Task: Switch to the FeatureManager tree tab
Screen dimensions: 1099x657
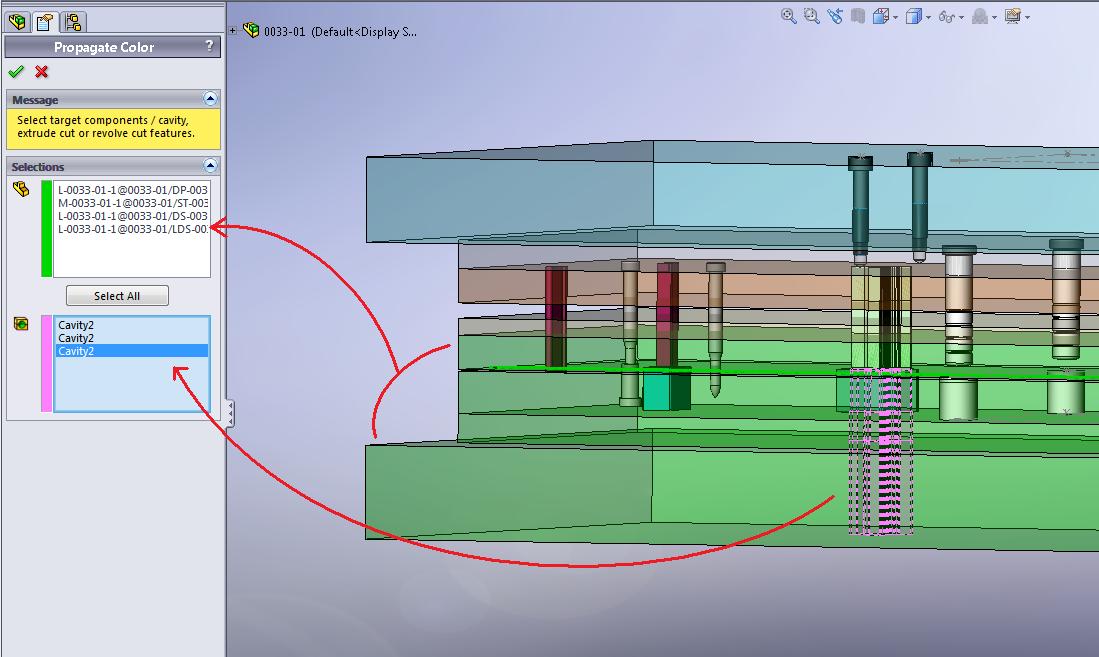Action: tap(17, 22)
